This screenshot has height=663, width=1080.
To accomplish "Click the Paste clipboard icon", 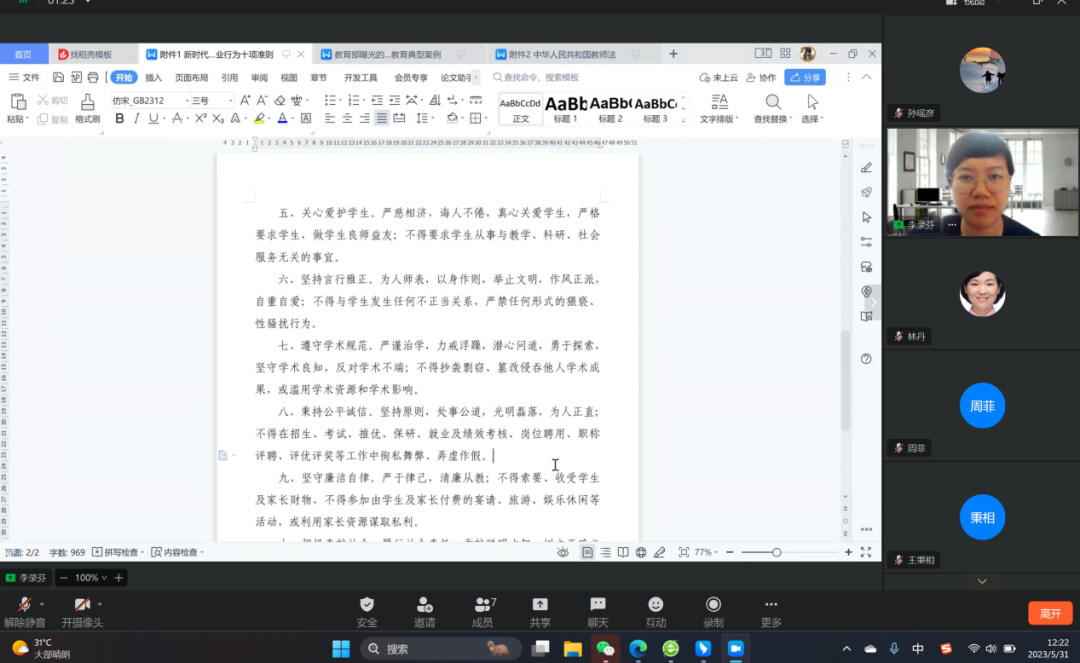I will [18, 102].
